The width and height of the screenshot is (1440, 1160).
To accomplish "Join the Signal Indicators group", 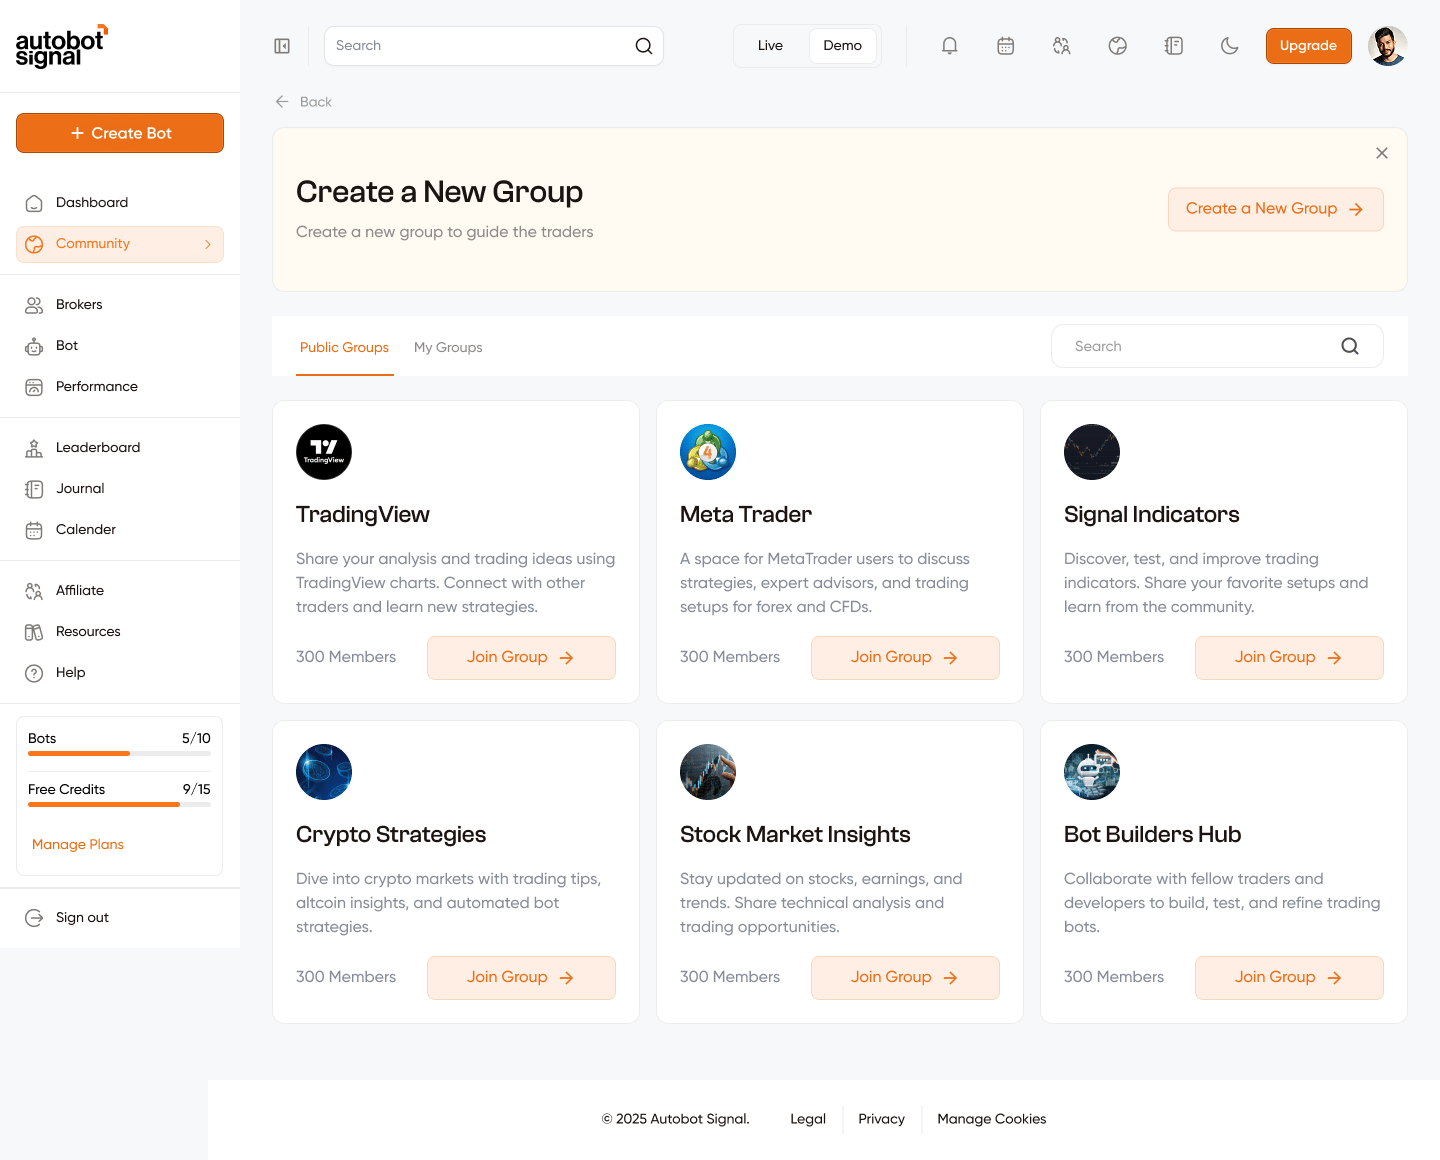I will [1289, 658].
